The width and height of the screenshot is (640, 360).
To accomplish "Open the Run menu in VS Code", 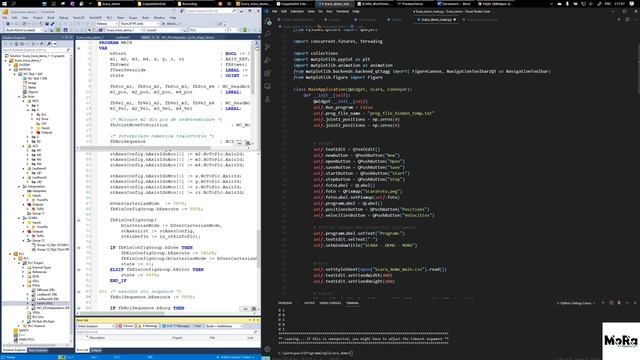I will tap(329, 11).
